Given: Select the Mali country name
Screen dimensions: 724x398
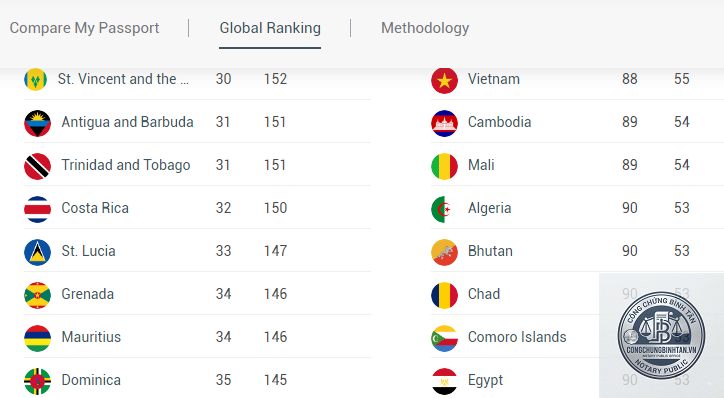Looking at the screenshot, I should [x=481, y=165].
